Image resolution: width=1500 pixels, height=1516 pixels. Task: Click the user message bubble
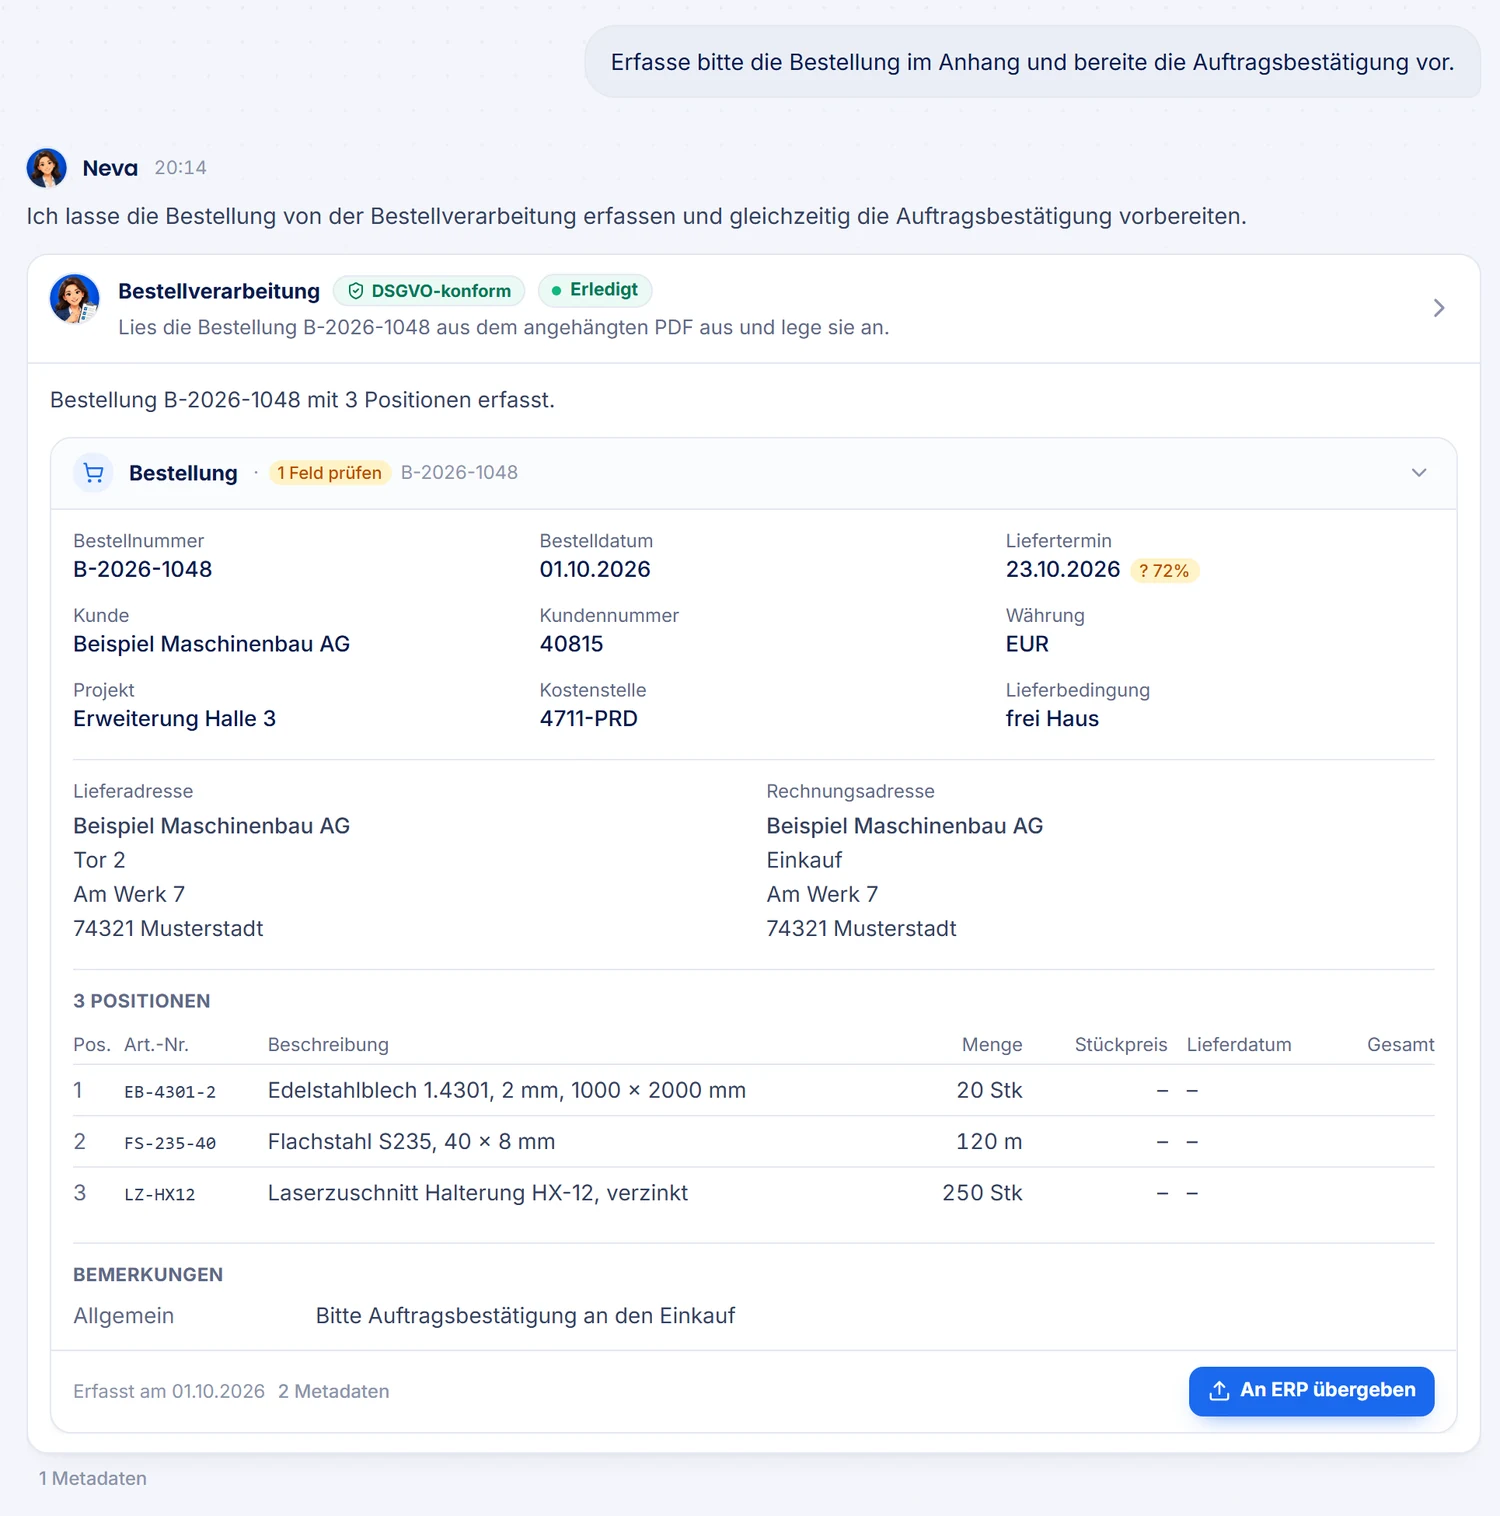[1032, 62]
